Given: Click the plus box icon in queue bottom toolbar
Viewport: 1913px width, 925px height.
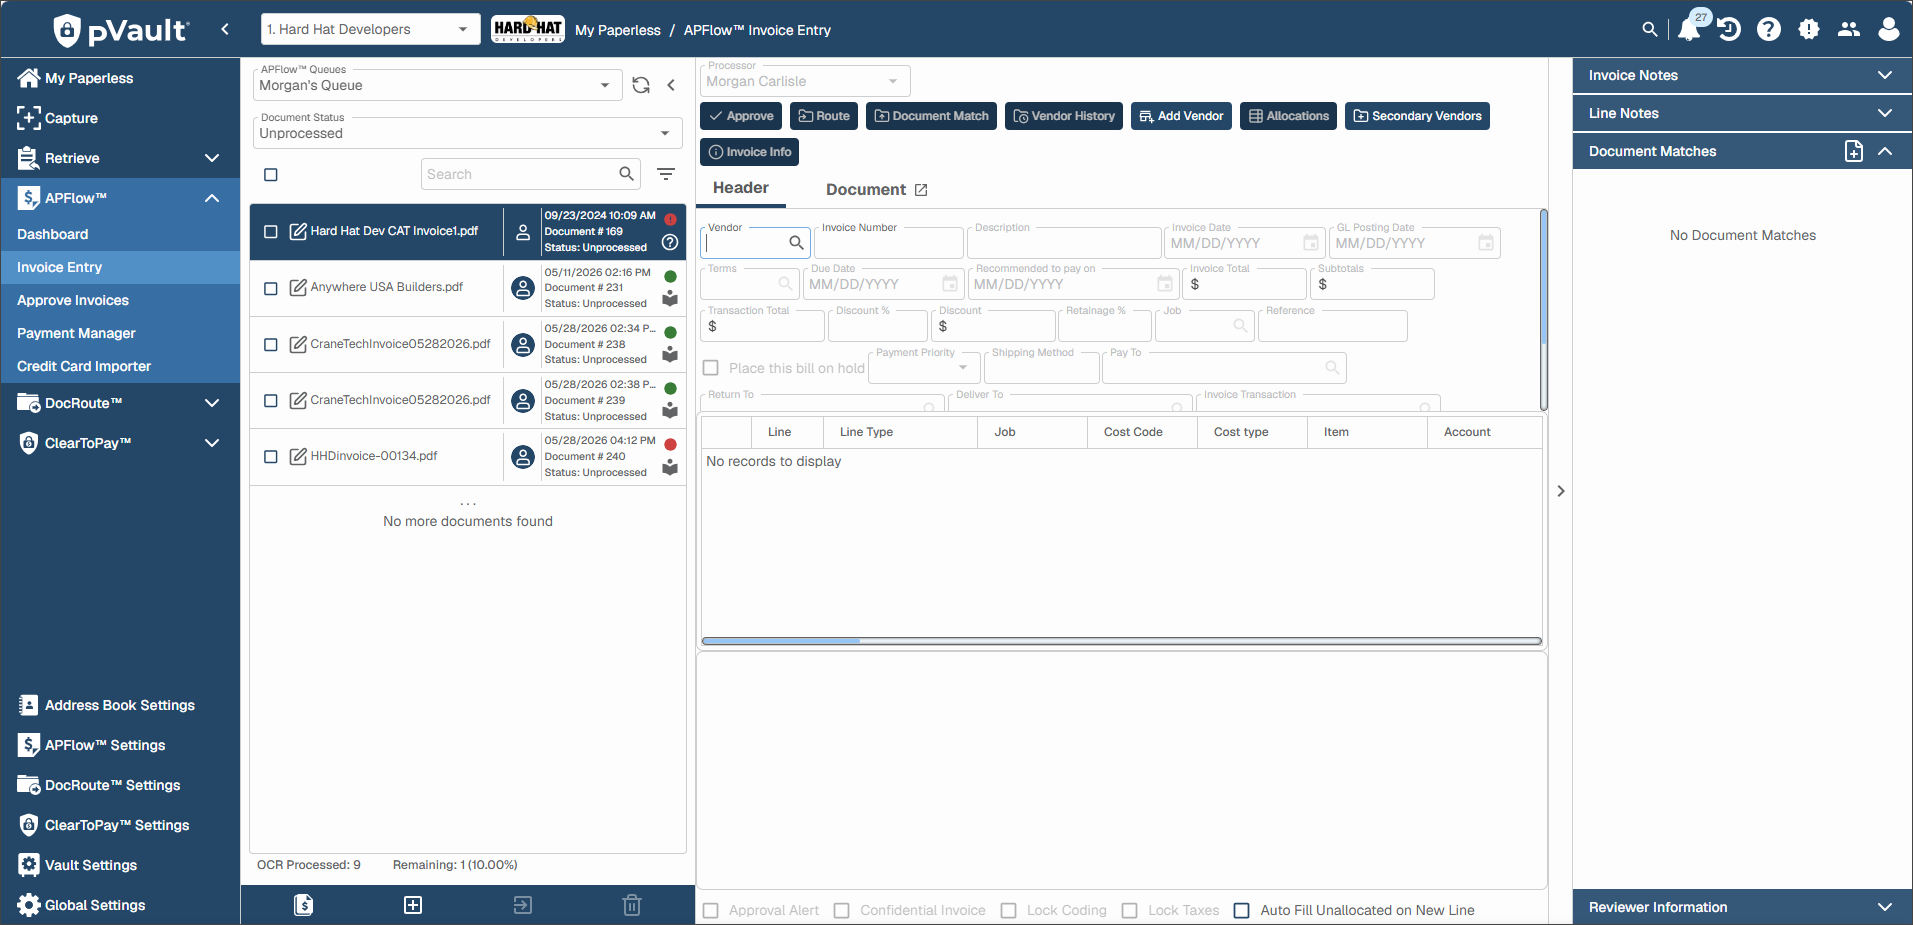Looking at the screenshot, I should (413, 905).
